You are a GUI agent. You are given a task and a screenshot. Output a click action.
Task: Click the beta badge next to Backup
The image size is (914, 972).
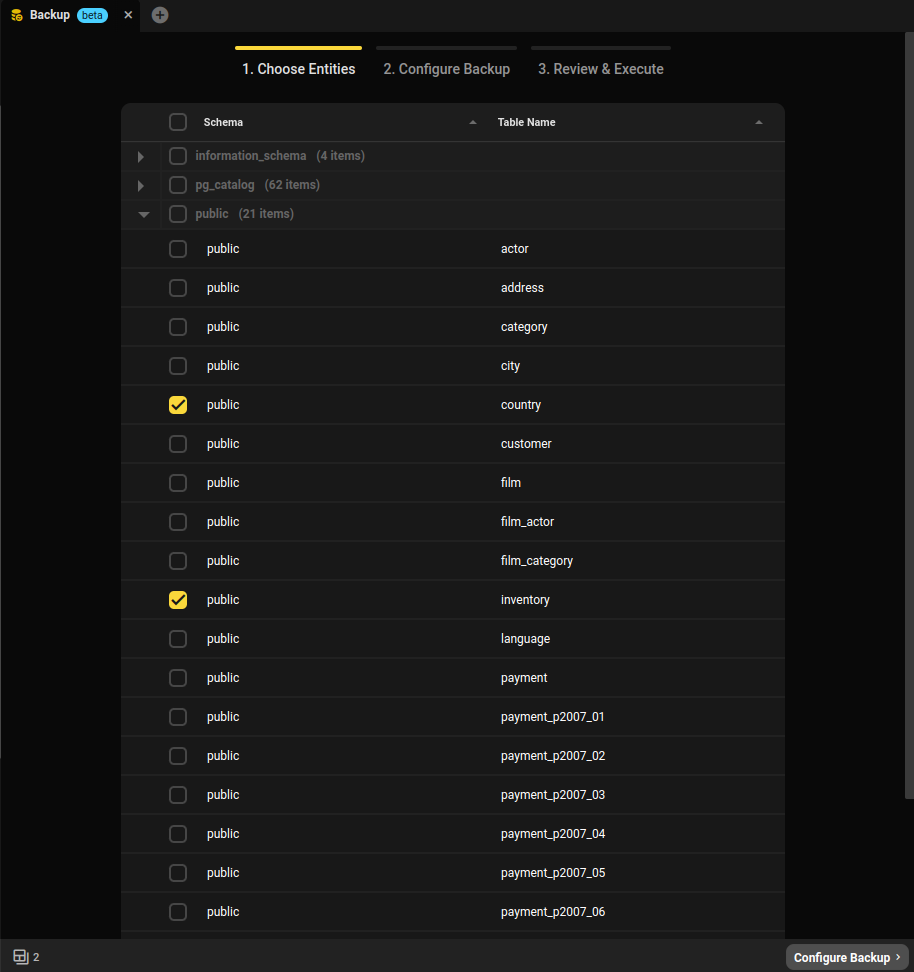pos(92,14)
